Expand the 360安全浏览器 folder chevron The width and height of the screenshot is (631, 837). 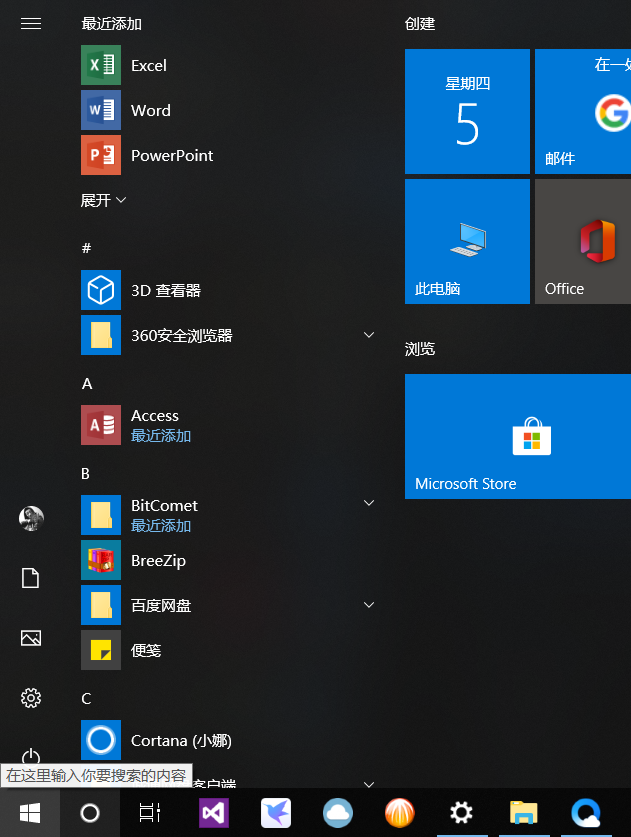point(368,335)
